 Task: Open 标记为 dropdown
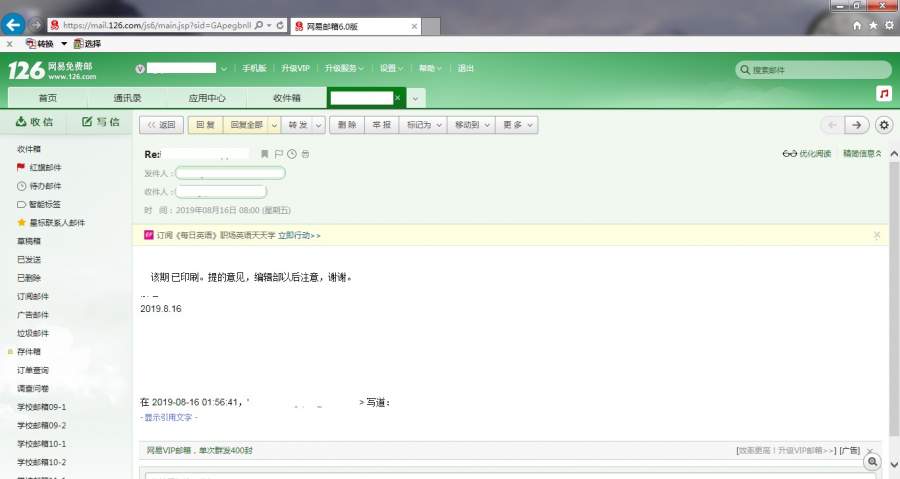pos(424,125)
